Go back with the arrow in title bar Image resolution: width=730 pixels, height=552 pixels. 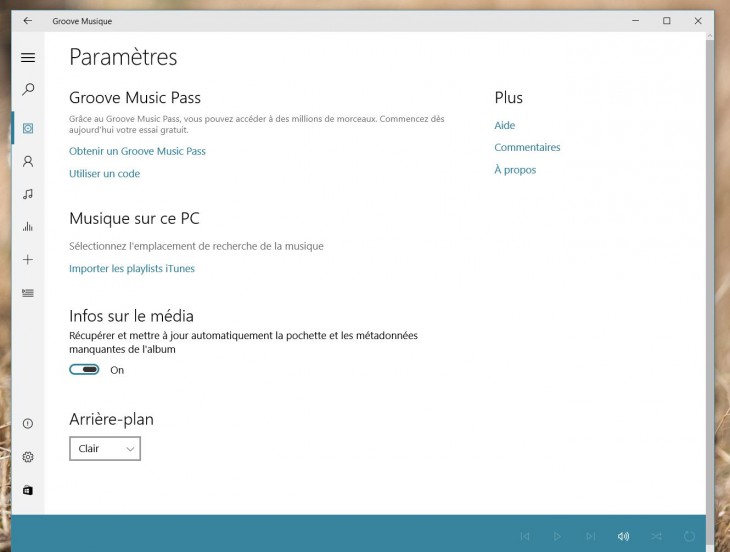point(27,20)
